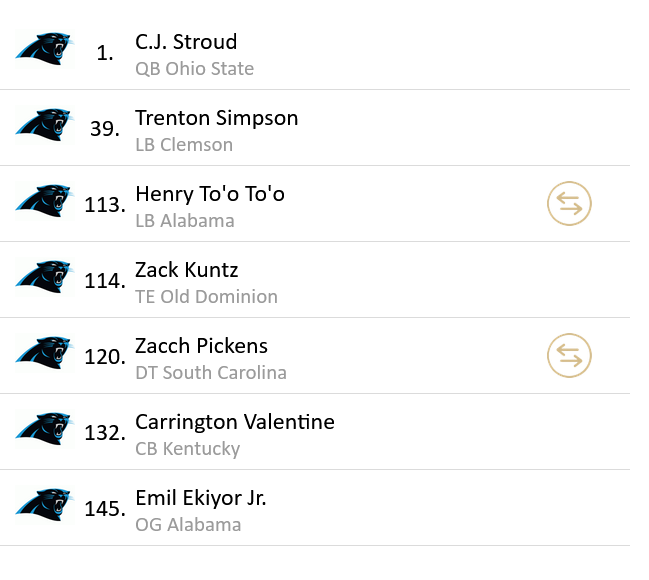The width and height of the screenshot is (649, 580).
Task: Click the Panthers logo beside Zacch Pickens
Action: pos(45,353)
